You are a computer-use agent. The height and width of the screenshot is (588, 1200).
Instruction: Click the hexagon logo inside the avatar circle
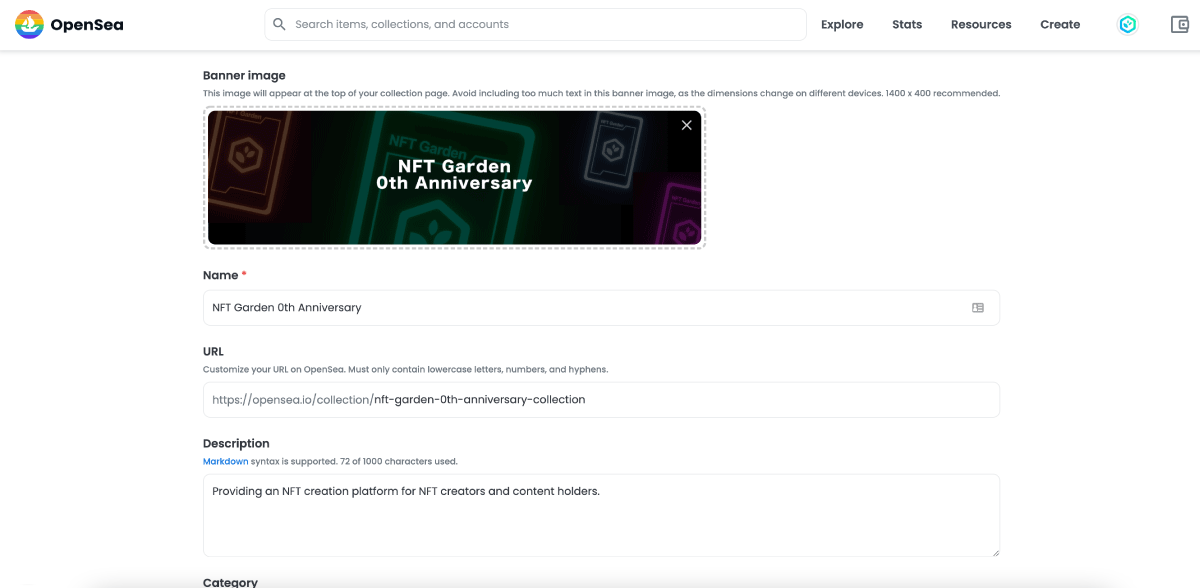[1127, 23]
